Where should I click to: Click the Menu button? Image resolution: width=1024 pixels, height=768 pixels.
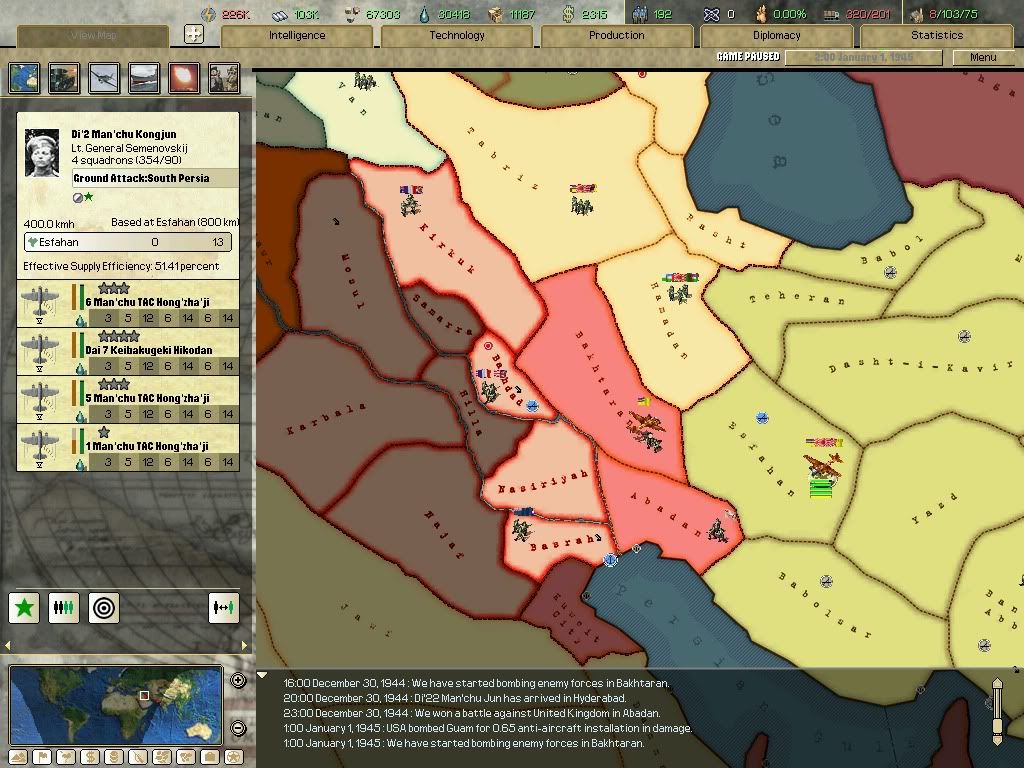coord(983,57)
